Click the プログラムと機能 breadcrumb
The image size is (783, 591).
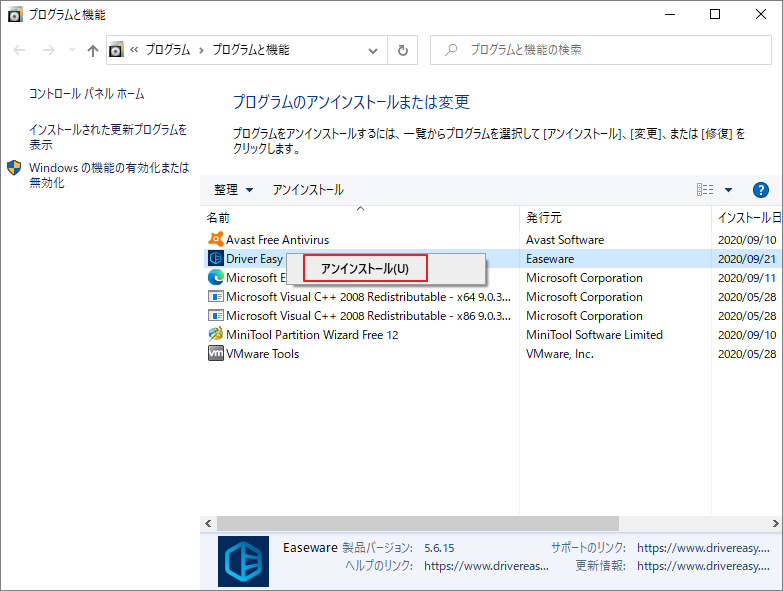[251, 50]
